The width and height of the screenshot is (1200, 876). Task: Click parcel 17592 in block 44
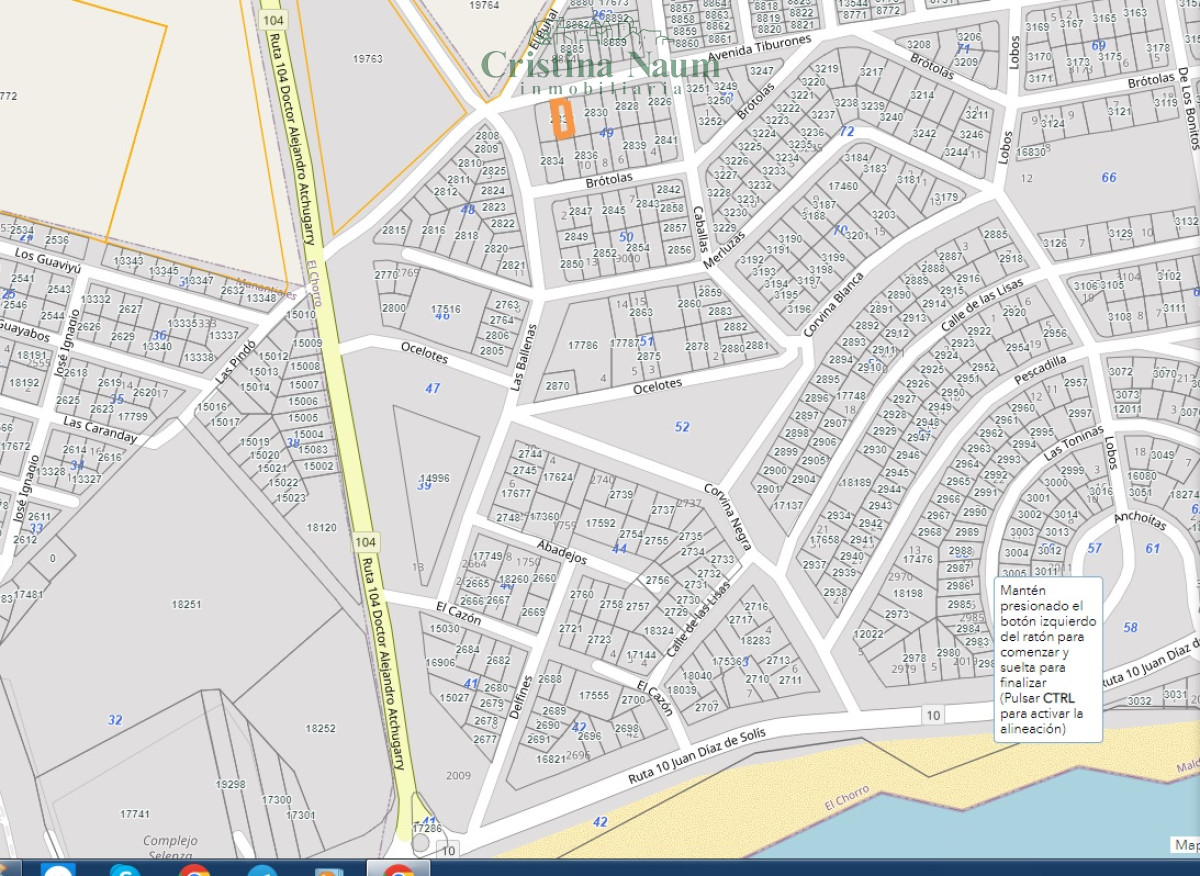(x=601, y=522)
